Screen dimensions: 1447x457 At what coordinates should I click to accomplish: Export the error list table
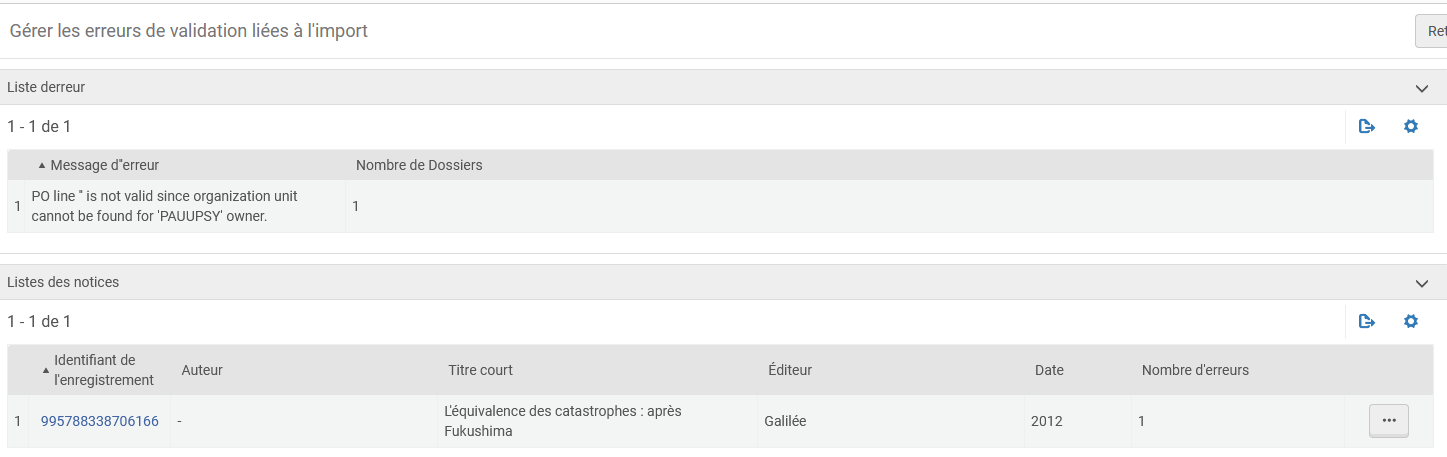click(x=1367, y=127)
